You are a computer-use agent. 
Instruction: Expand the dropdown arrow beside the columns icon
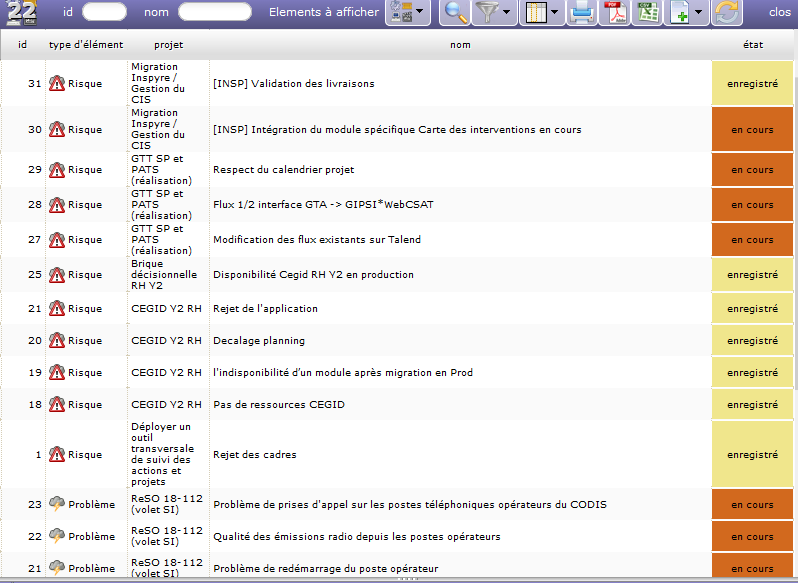point(554,13)
